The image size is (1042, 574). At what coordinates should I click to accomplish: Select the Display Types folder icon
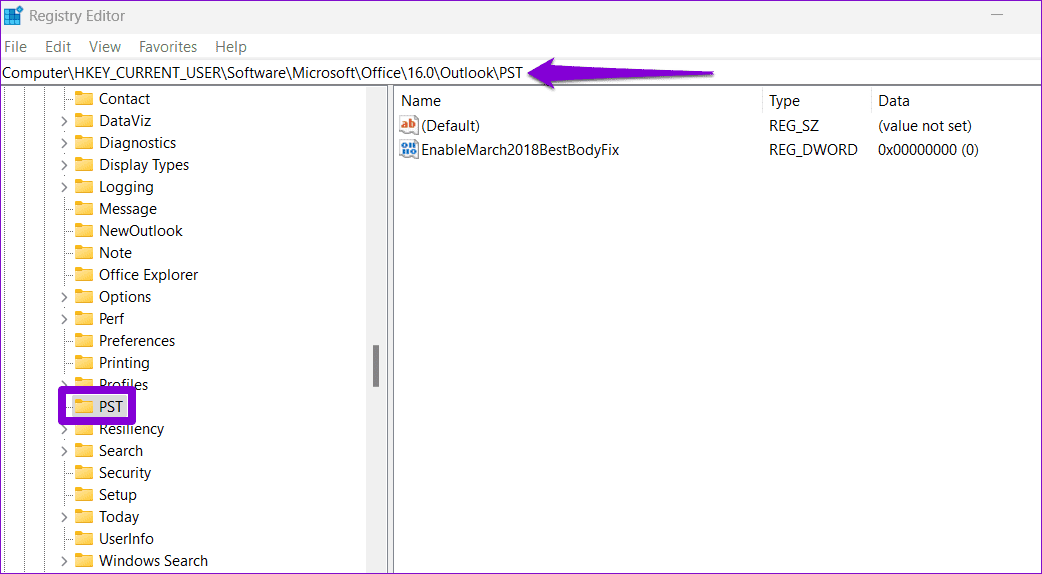pos(84,165)
